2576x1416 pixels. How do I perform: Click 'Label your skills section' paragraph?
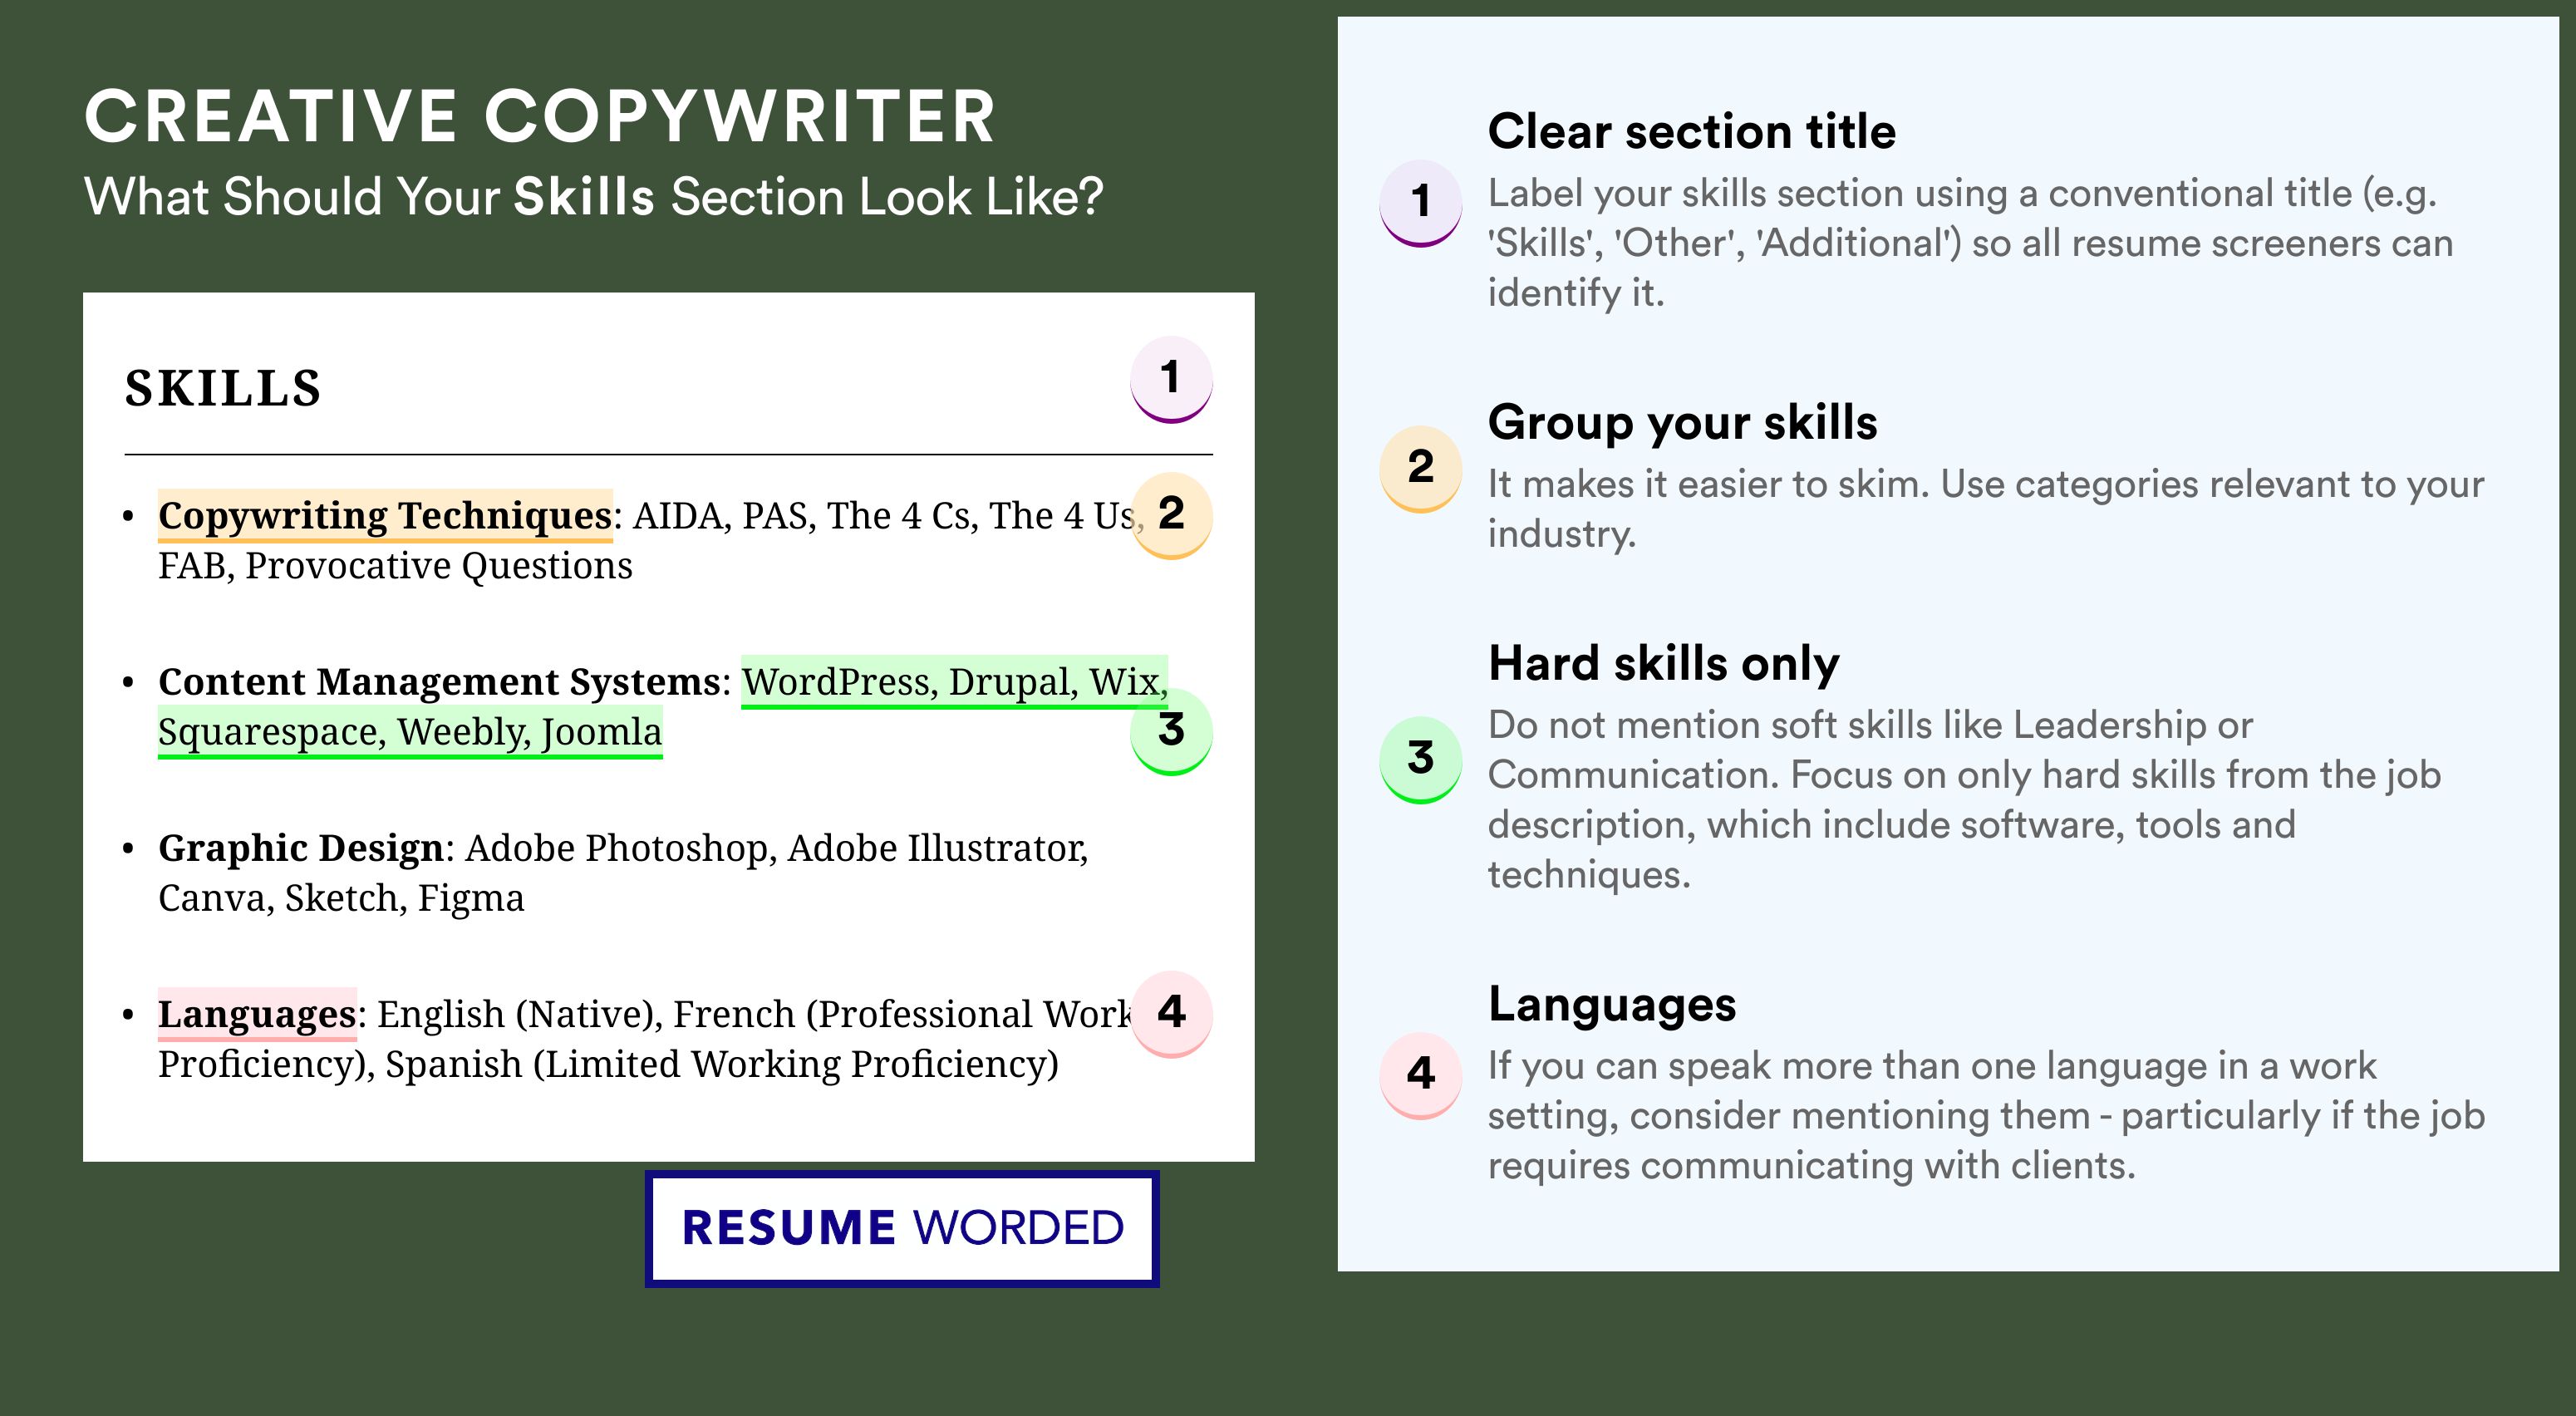pyautogui.click(x=1970, y=243)
